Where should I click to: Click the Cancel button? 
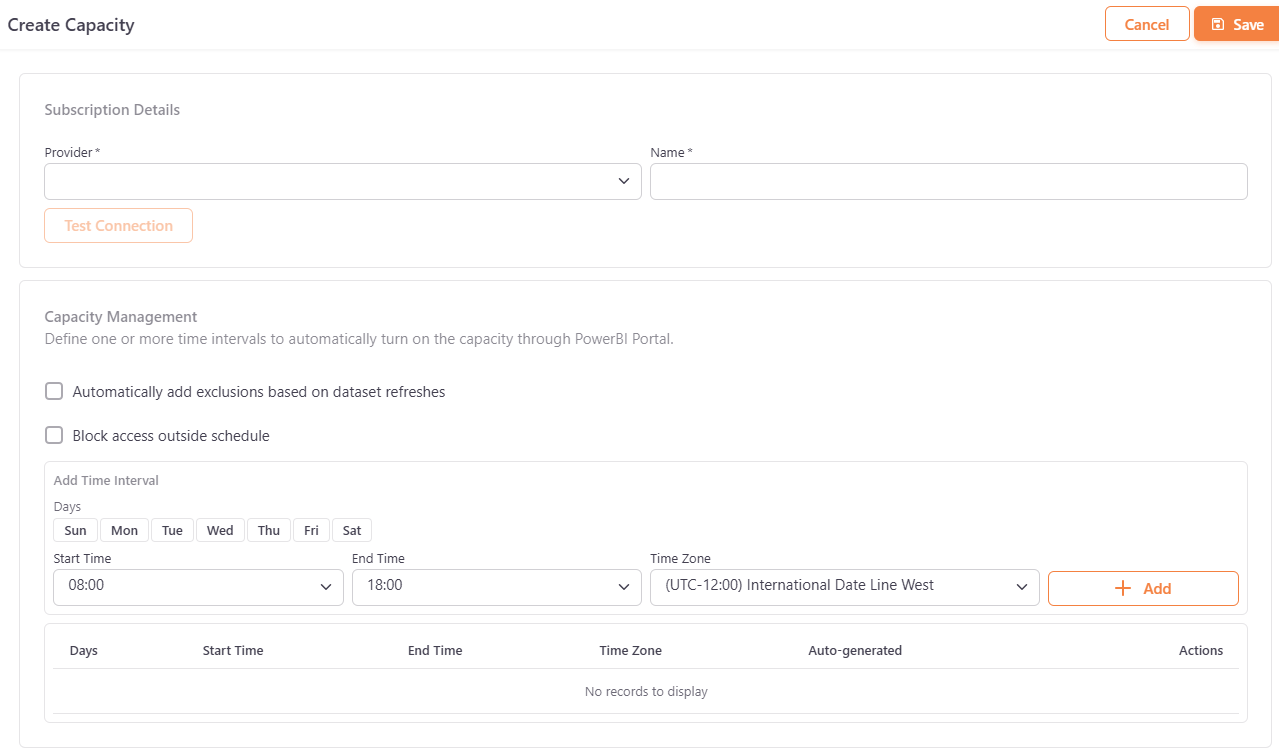coord(1146,25)
